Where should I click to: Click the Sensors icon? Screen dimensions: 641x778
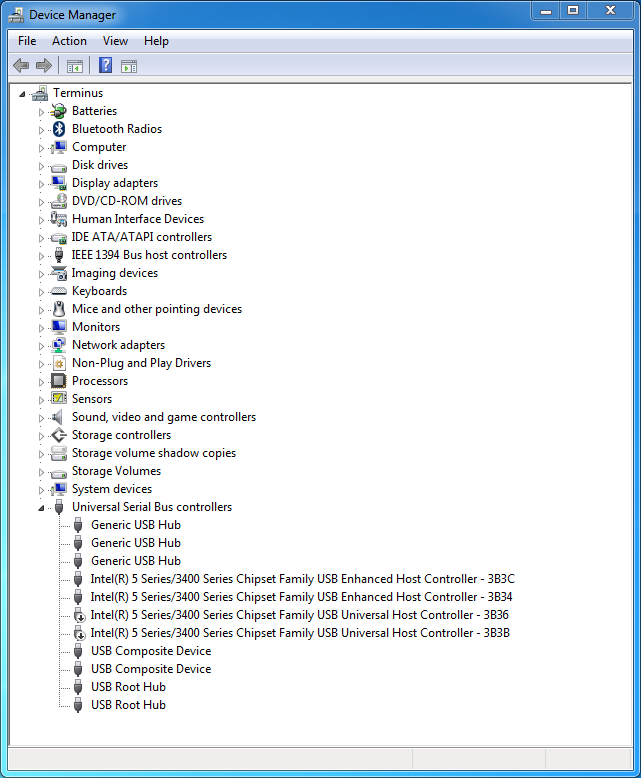(59, 398)
